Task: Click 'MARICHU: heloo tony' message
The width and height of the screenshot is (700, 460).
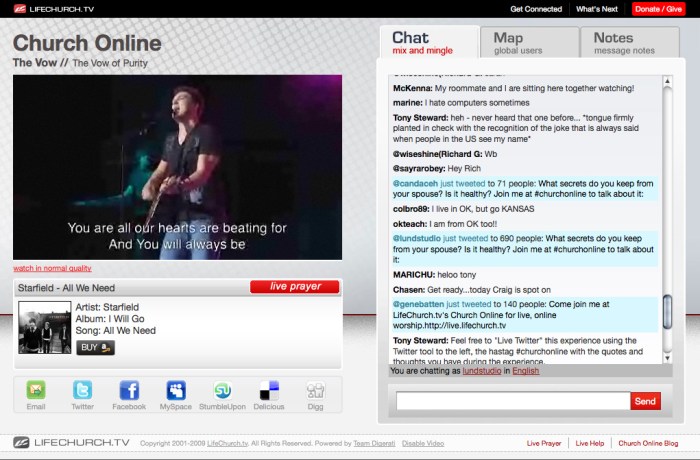Action: [x=434, y=275]
